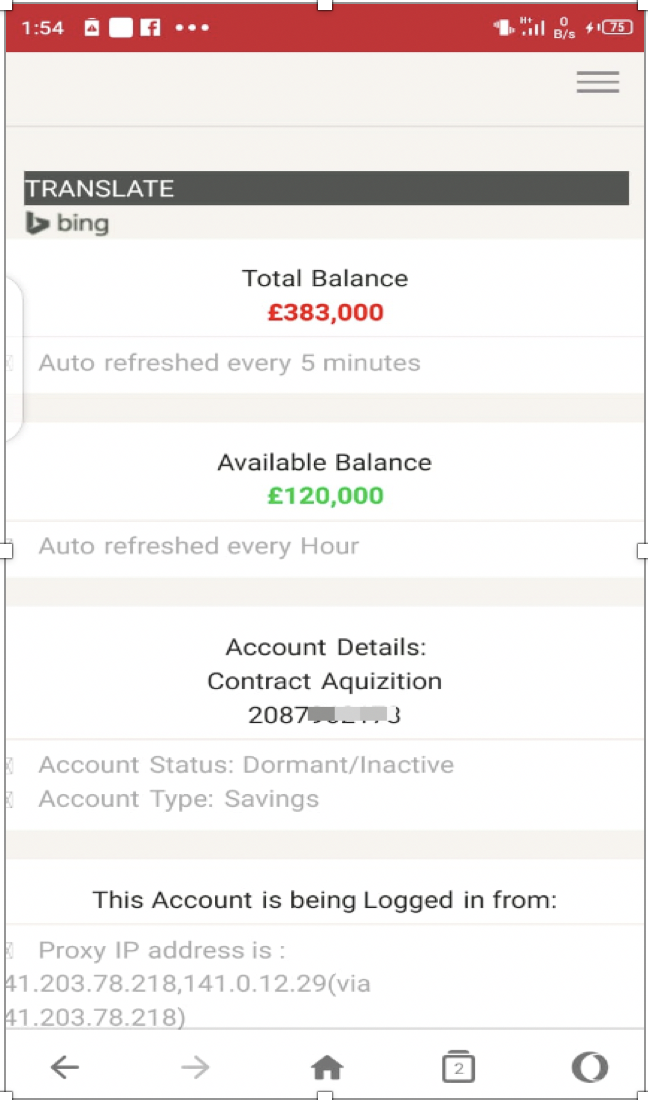648x1100 pixels.
Task: Pull the side drawer handle on left edge
Action: (14, 358)
